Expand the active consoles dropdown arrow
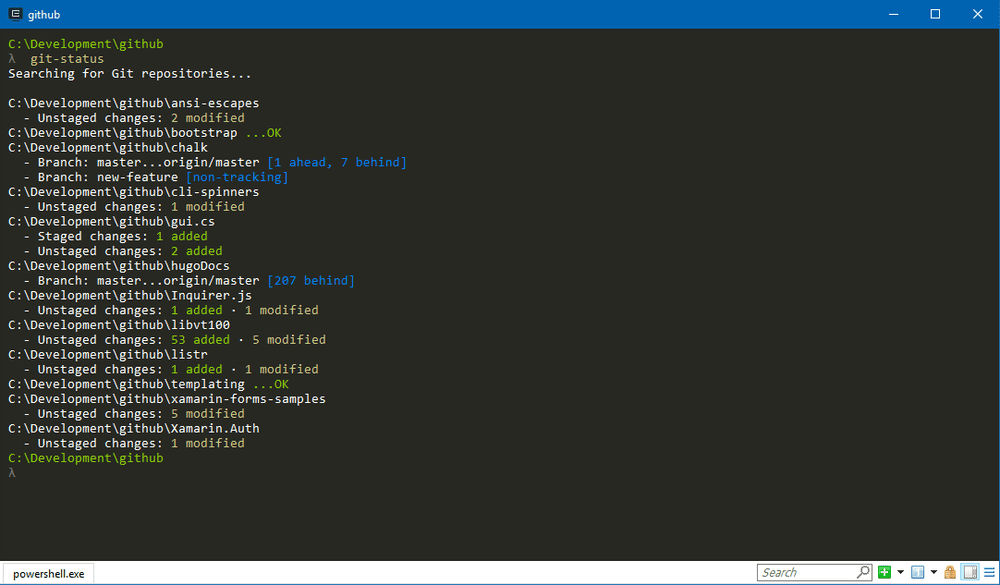This screenshot has height=585, width=1000. pyautogui.click(x=934, y=572)
